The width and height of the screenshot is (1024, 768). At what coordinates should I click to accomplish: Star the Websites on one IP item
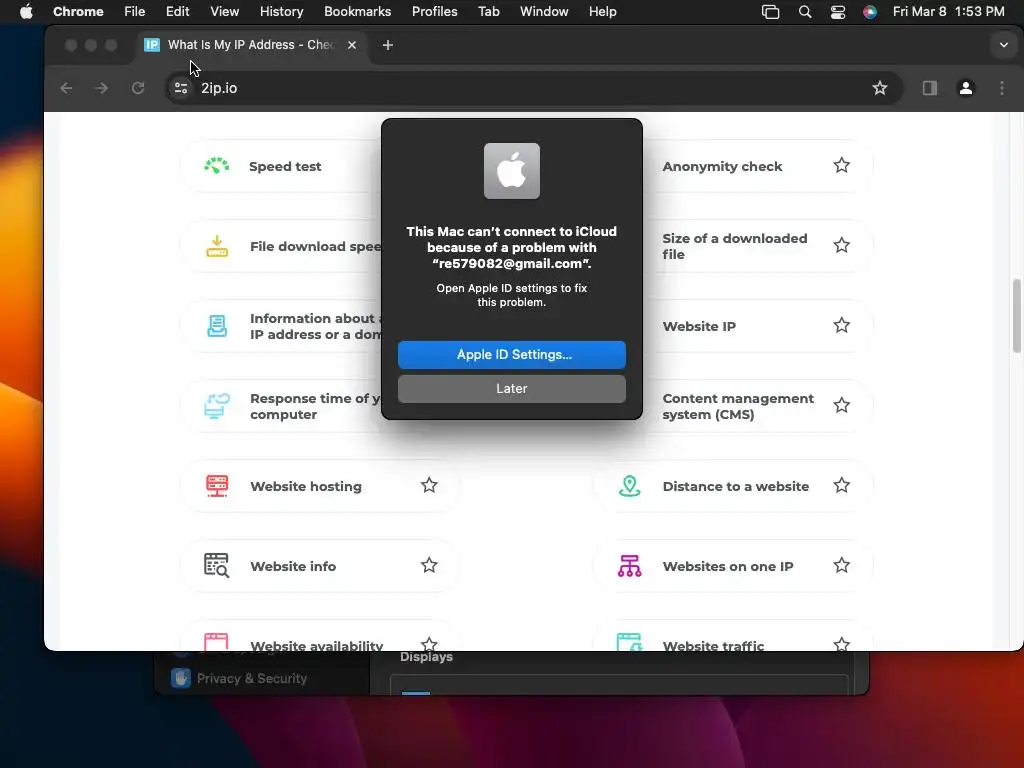click(x=842, y=565)
